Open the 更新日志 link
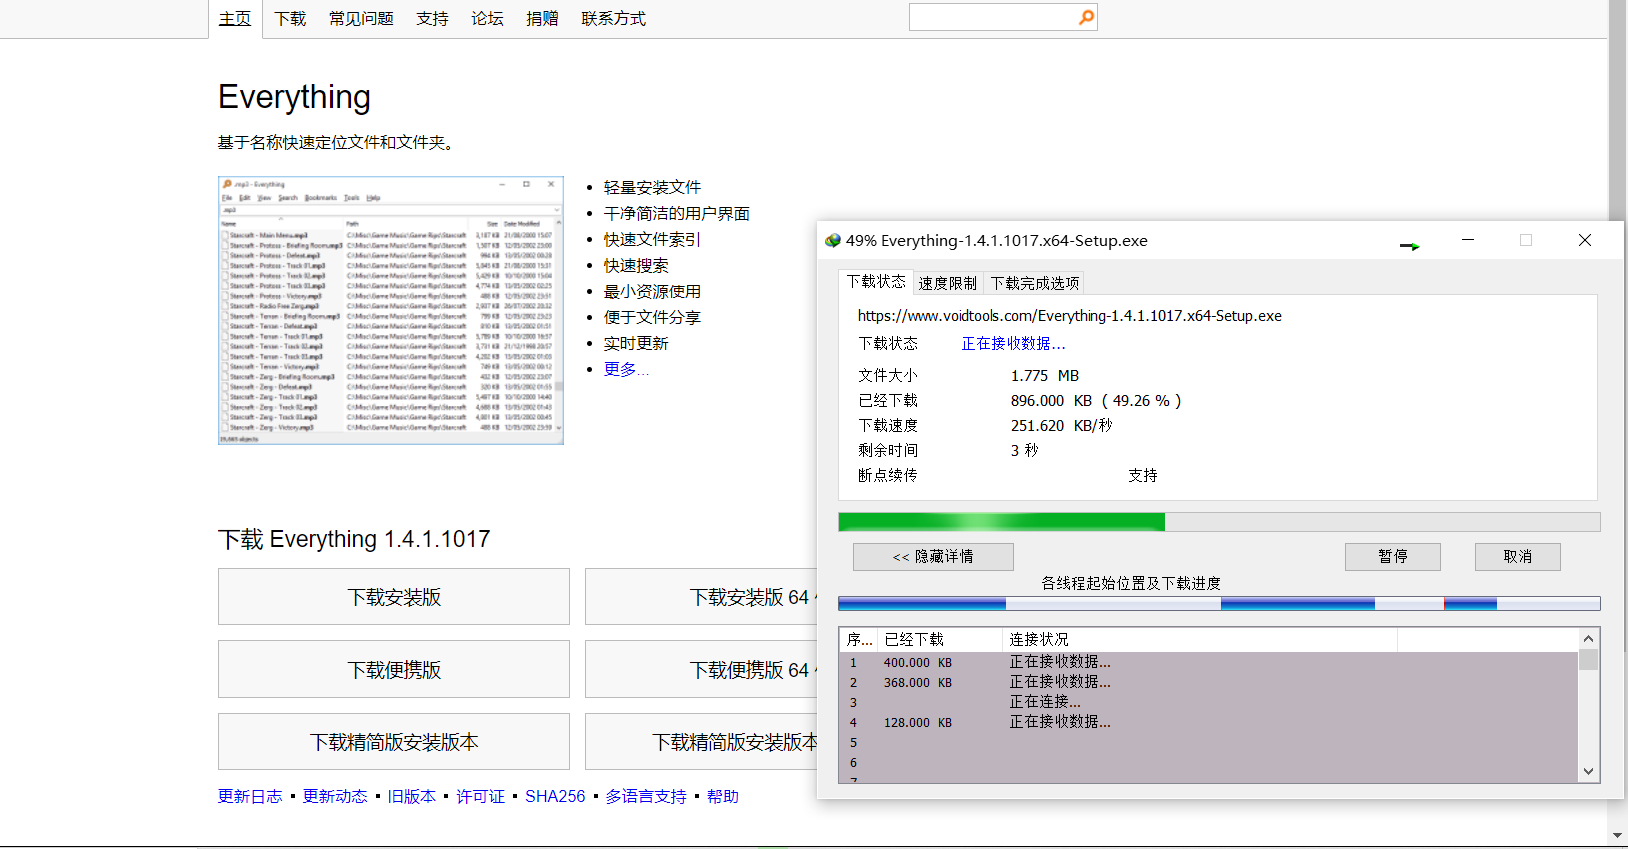The height and width of the screenshot is (849, 1628). [x=250, y=796]
